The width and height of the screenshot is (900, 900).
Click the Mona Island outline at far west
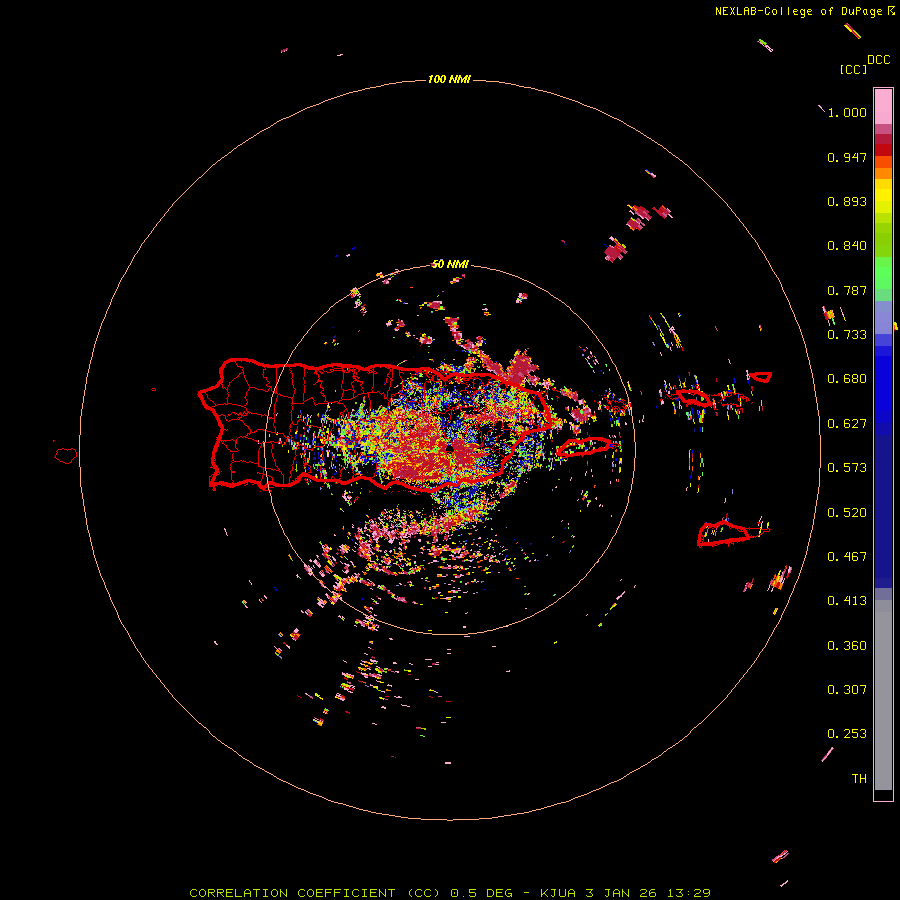coord(66,456)
